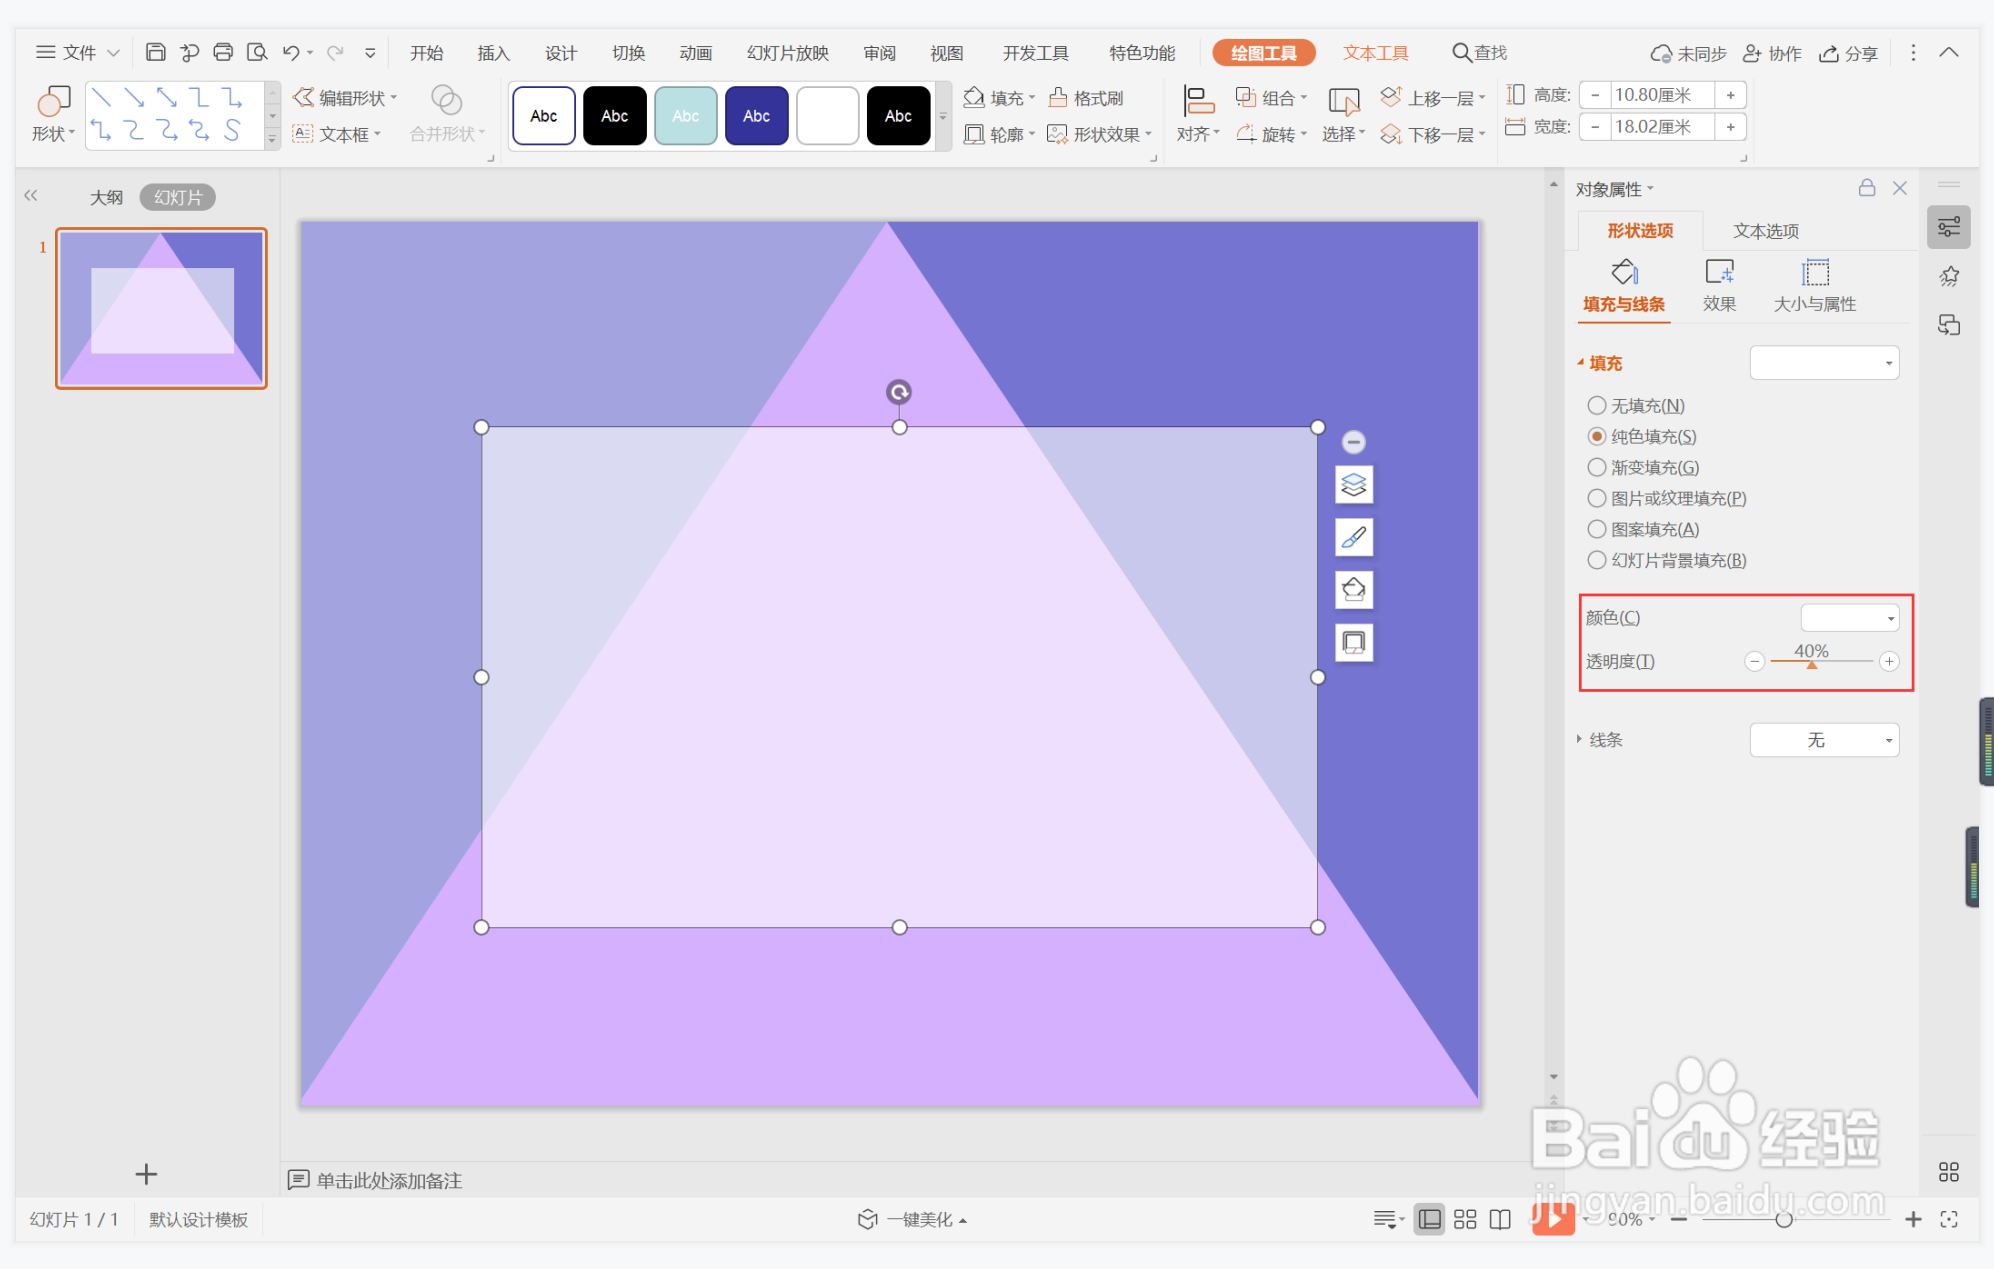Select Pattern Fill (图案填充) radio button
The image size is (1994, 1269).
1597,530
